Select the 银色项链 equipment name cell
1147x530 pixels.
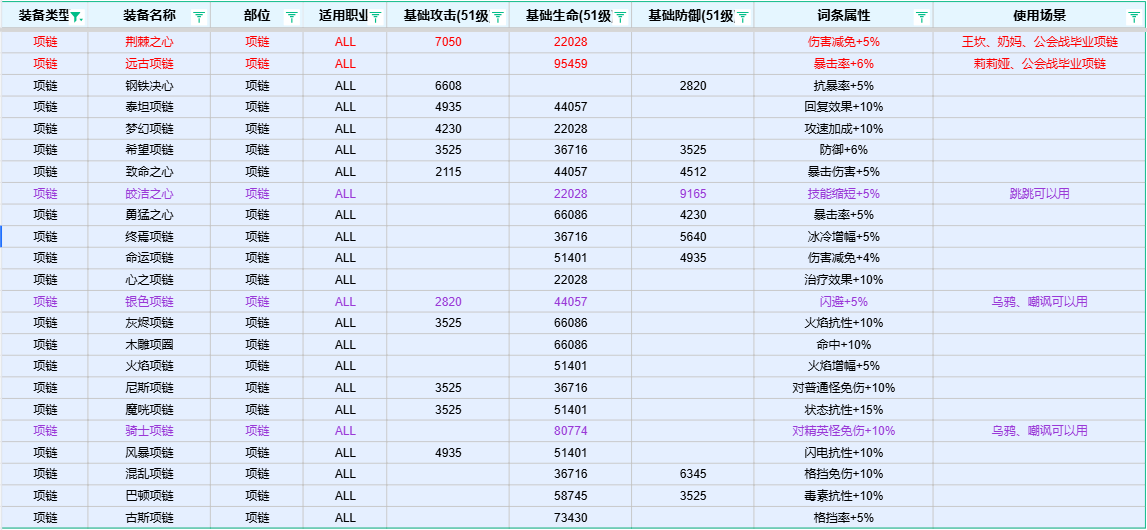[149, 302]
